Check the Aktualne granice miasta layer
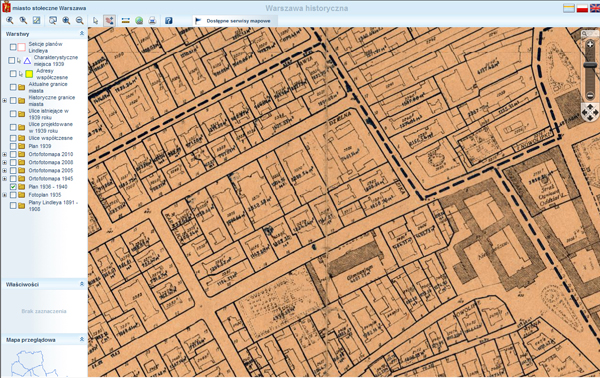Viewport: 600px width, 378px height. tap(13, 87)
